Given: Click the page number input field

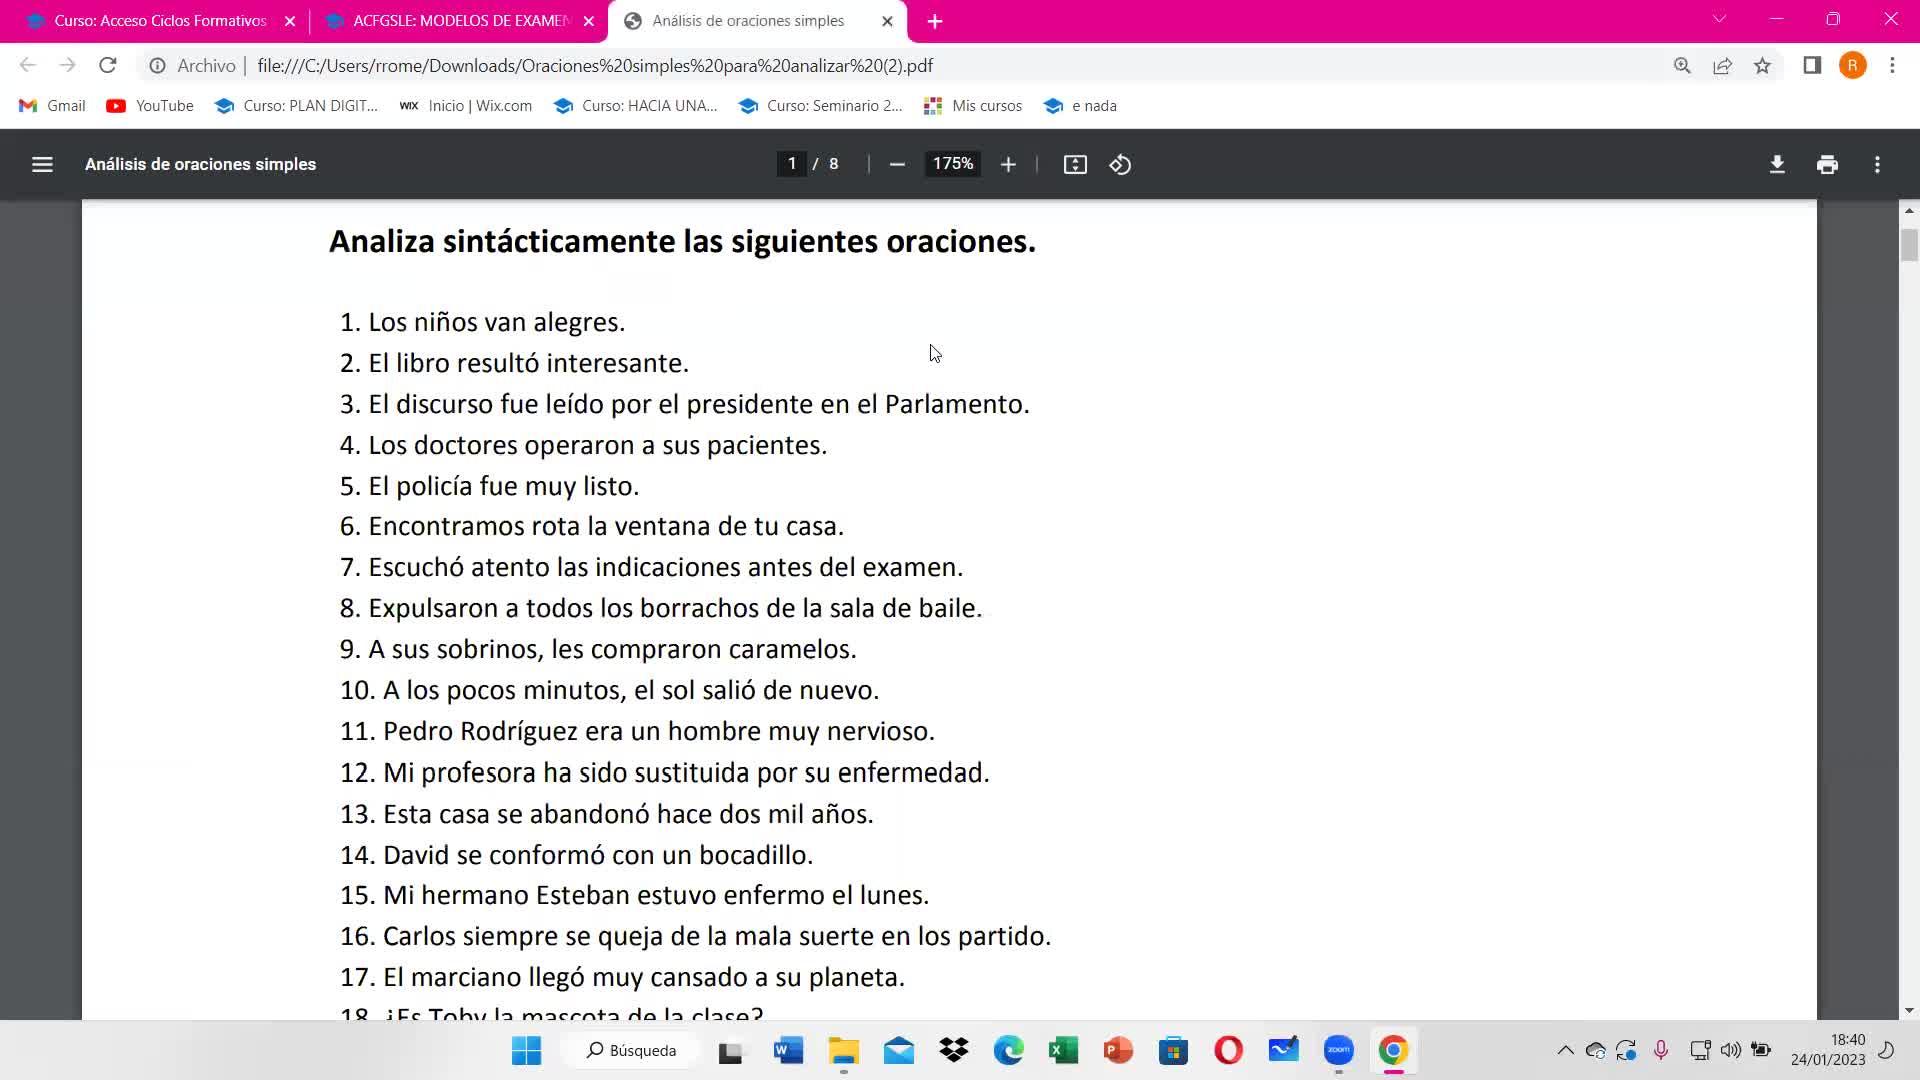Looking at the screenshot, I should pyautogui.click(x=792, y=164).
